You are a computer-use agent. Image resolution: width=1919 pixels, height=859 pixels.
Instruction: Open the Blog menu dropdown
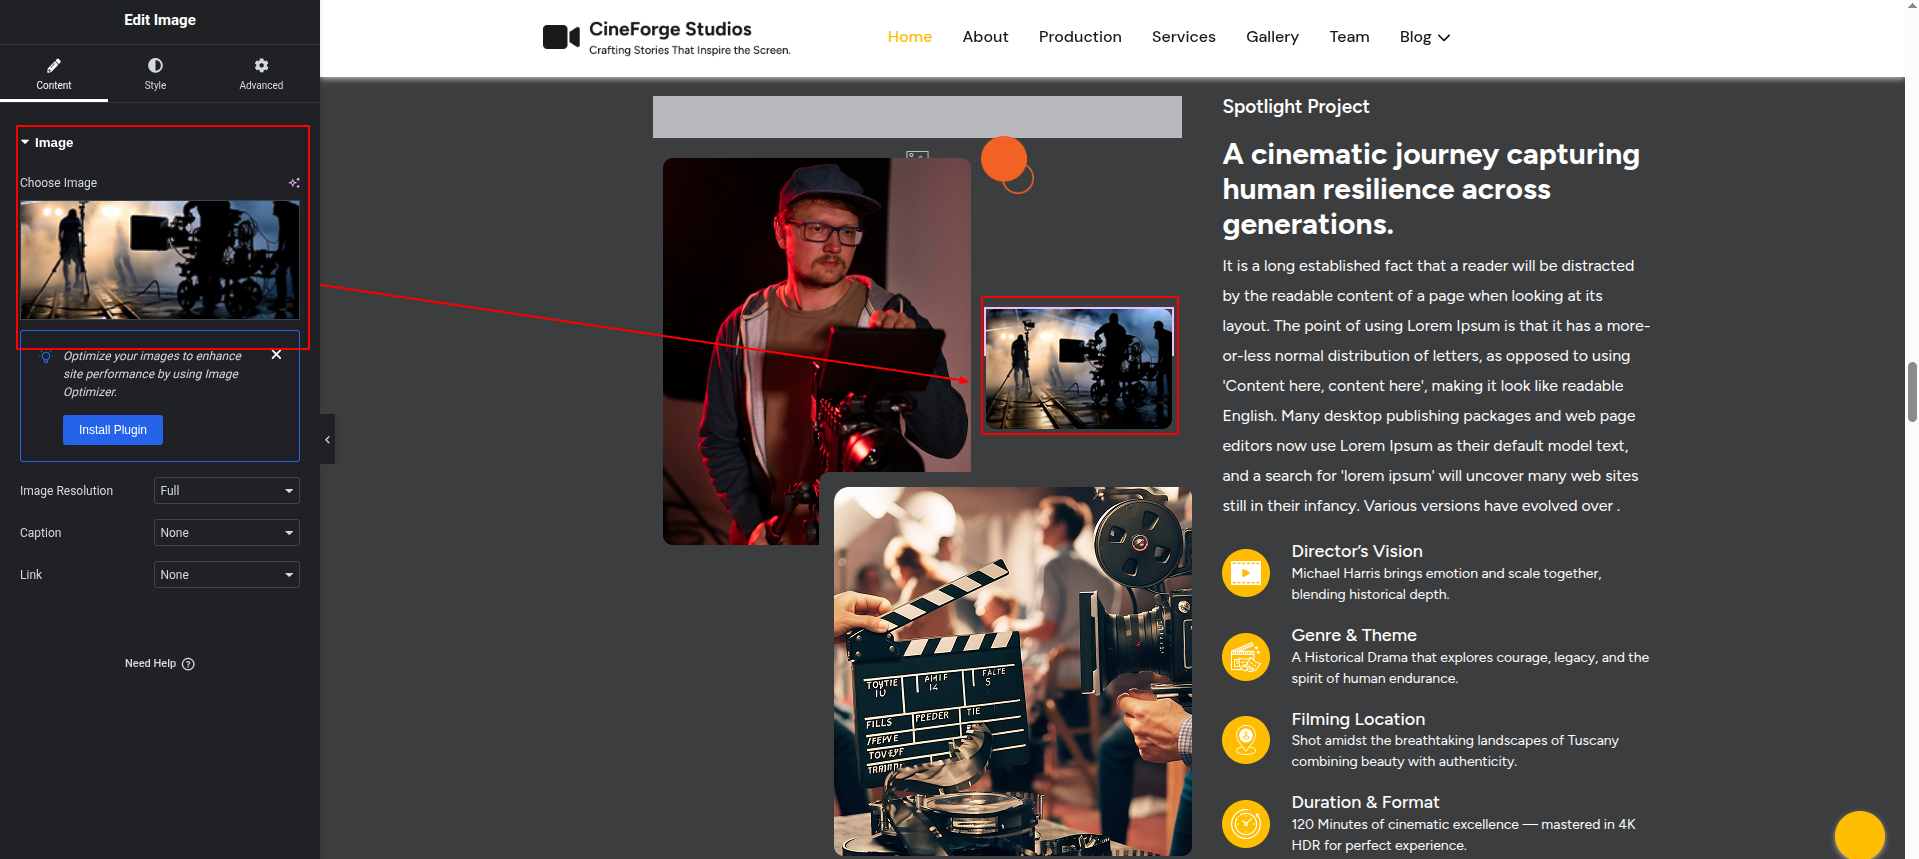coord(1424,37)
